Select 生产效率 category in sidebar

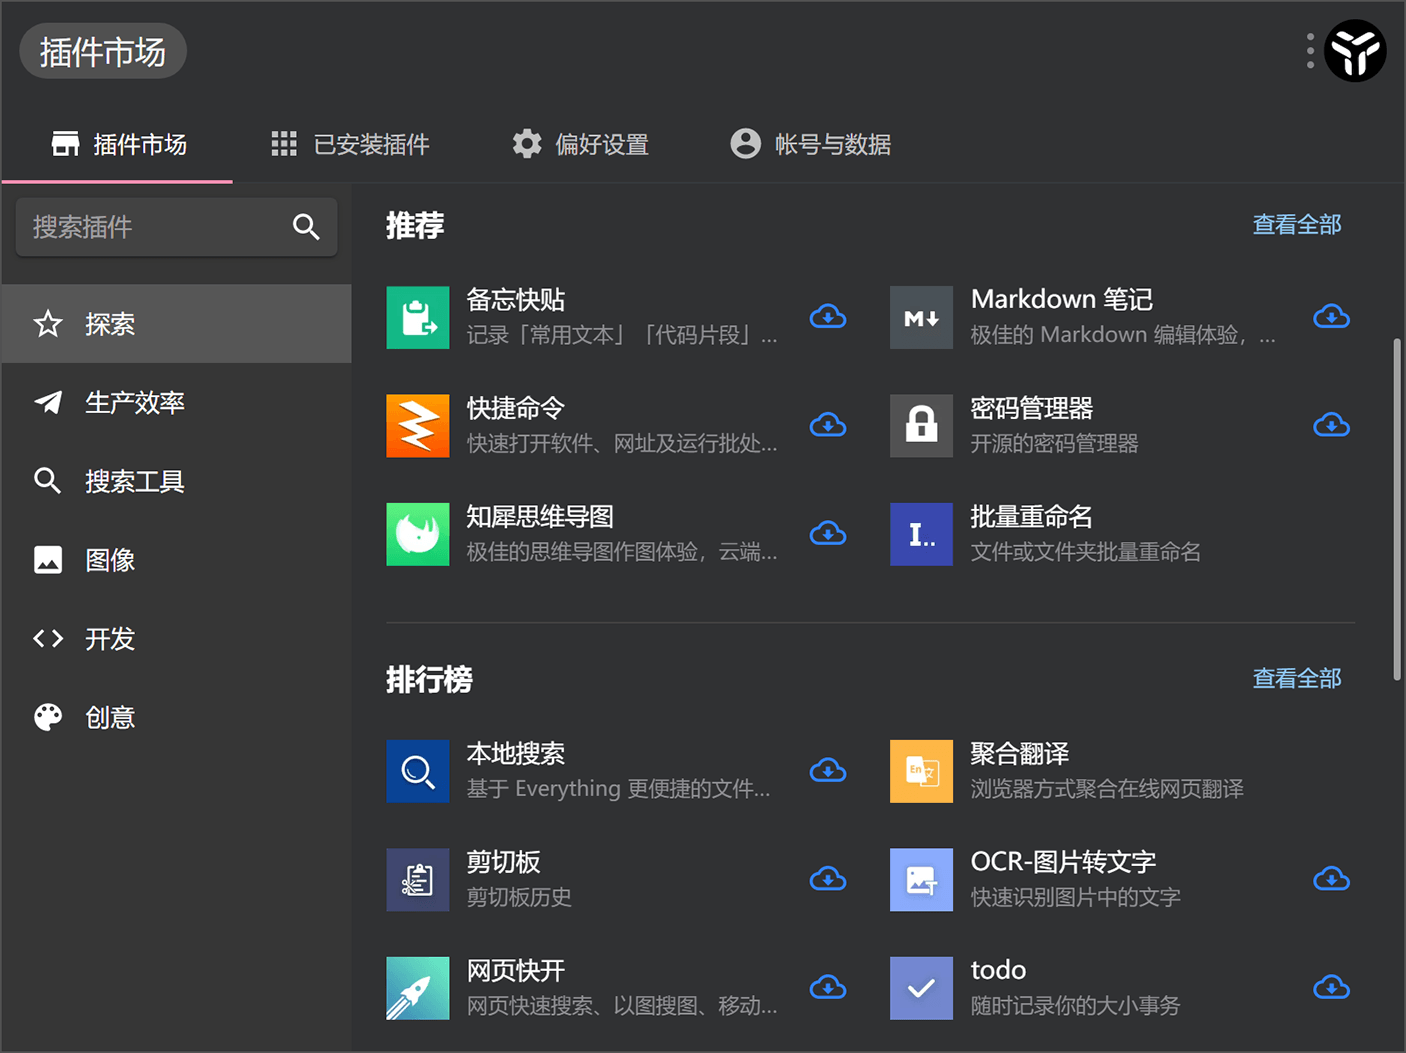click(135, 403)
